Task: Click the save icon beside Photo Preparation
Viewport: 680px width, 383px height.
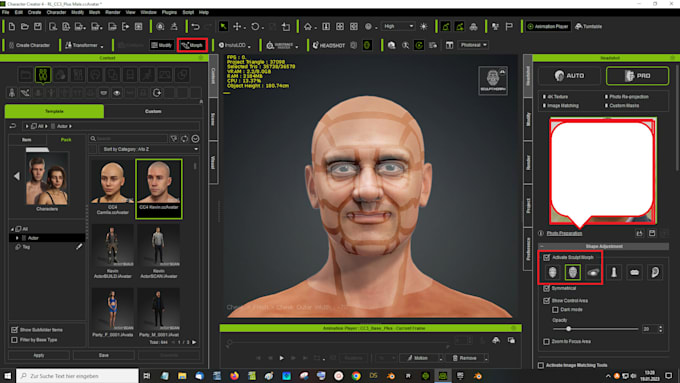Action: point(652,233)
